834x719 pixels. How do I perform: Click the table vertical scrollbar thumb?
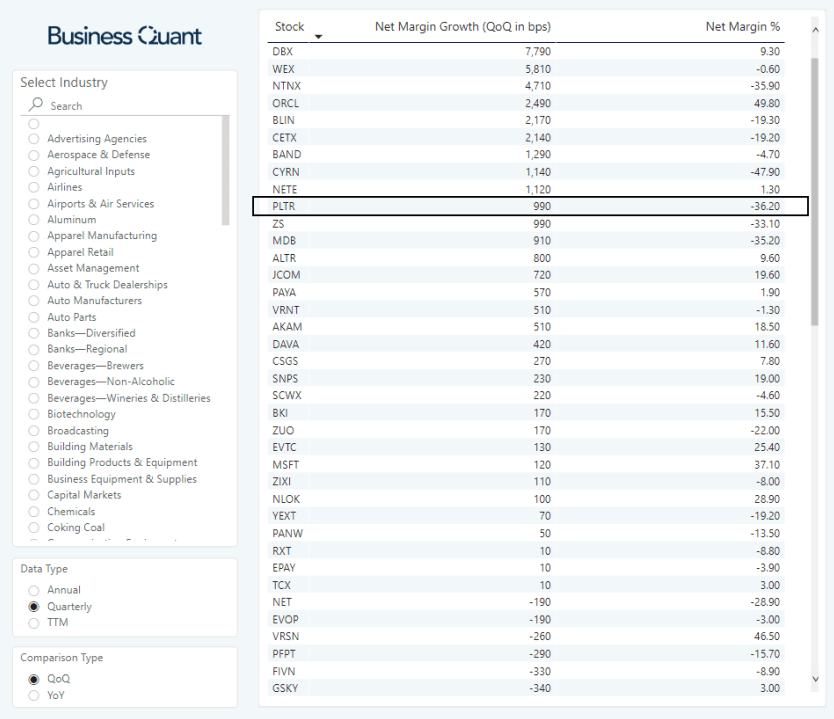pos(815,191)
